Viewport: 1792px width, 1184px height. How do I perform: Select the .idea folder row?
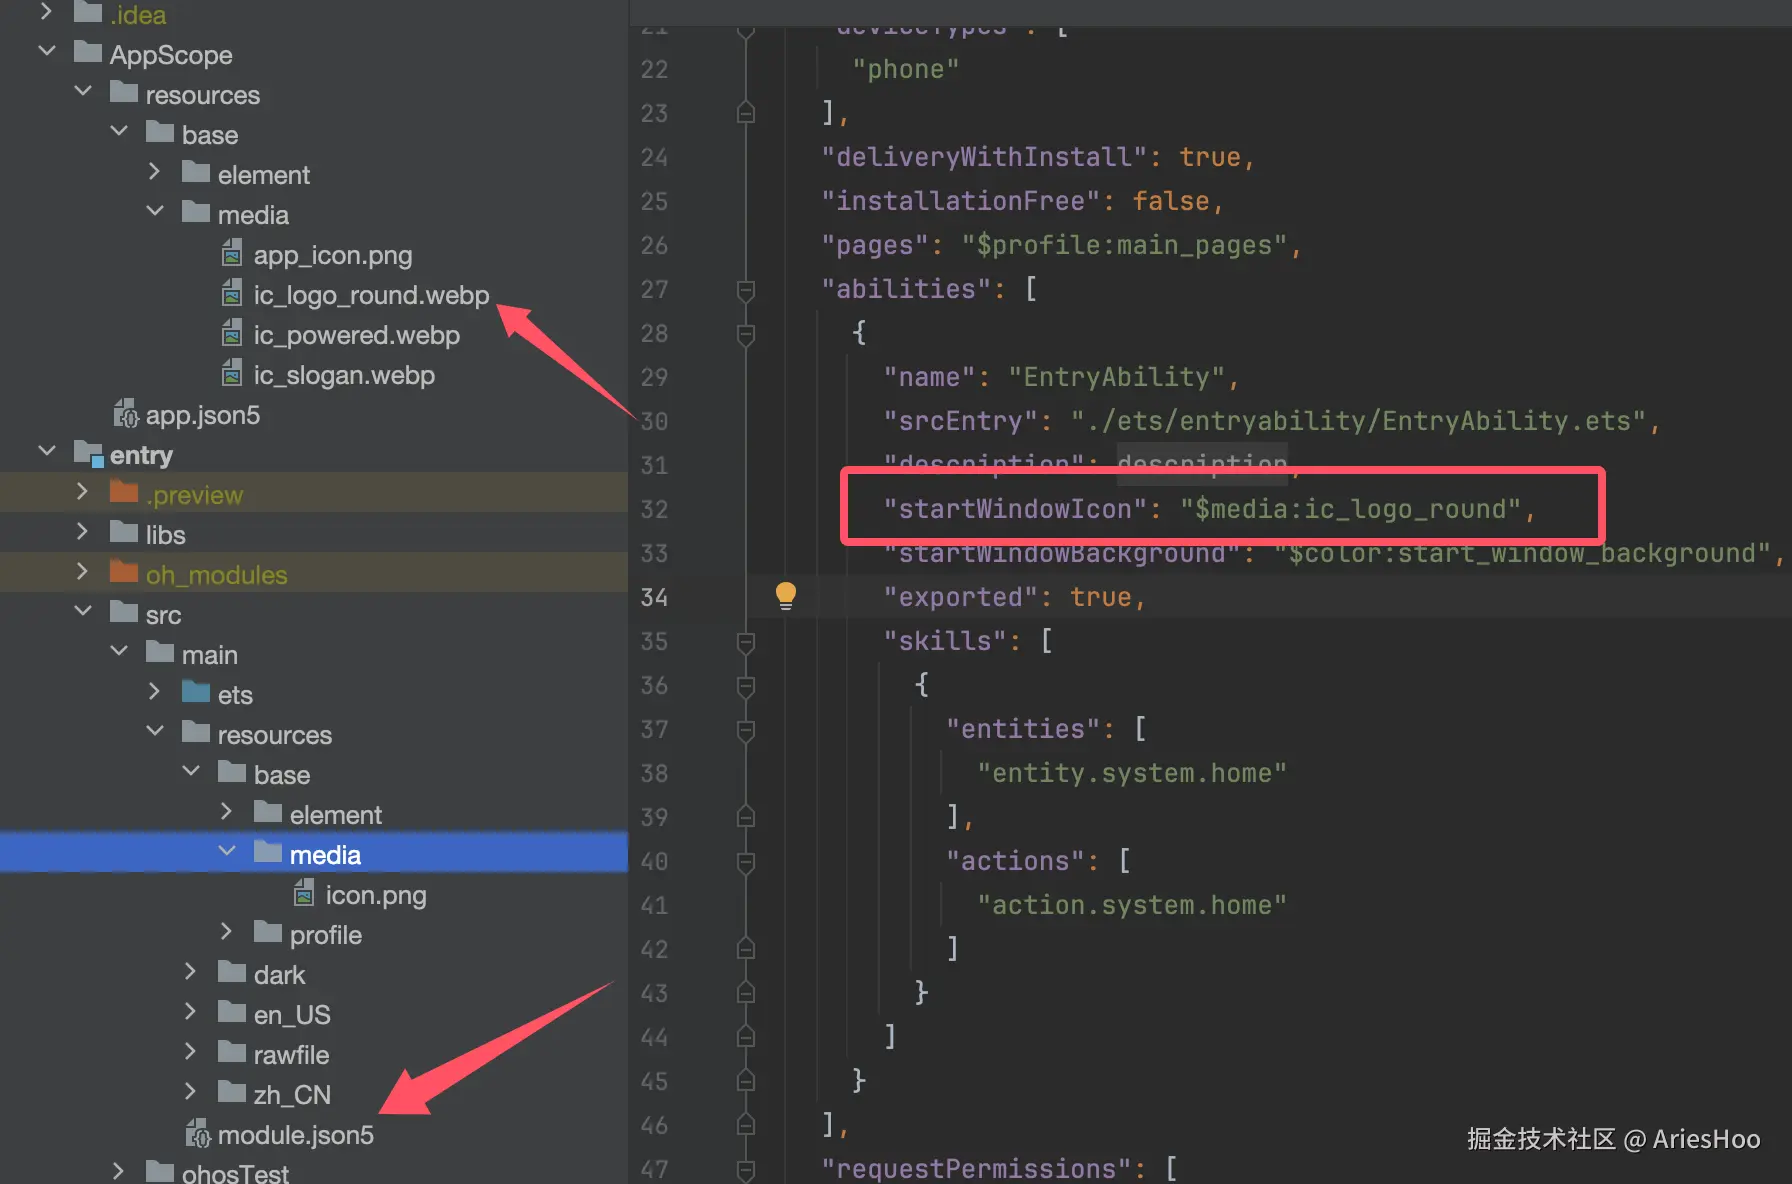(314, 14)
